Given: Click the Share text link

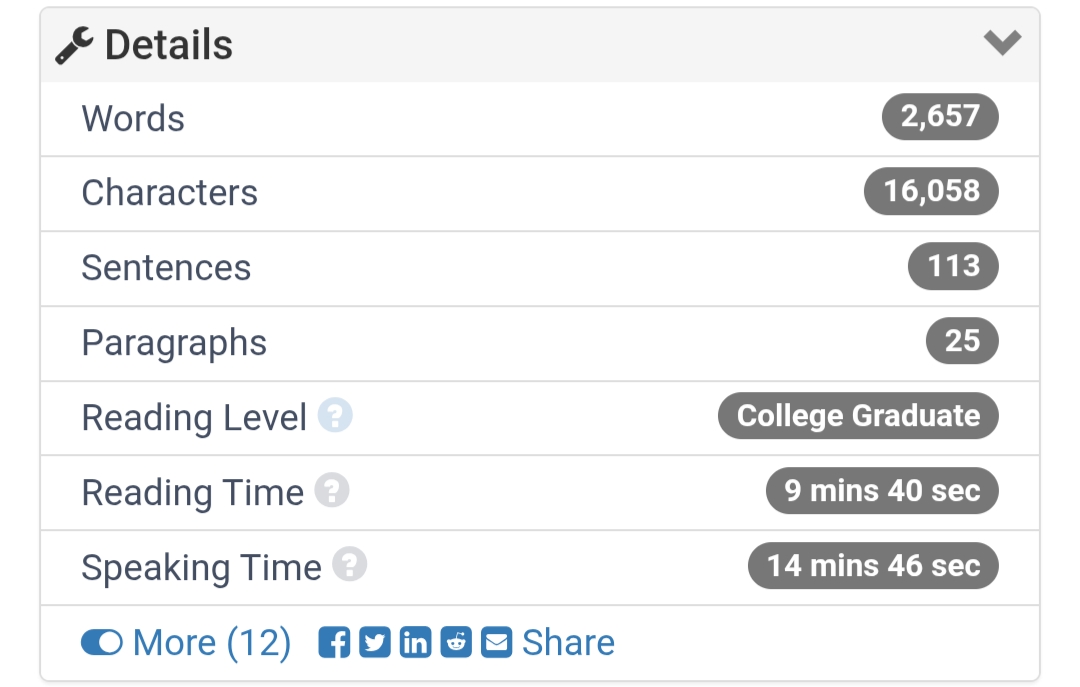Looking at the screenshot, I should point(568,642).
